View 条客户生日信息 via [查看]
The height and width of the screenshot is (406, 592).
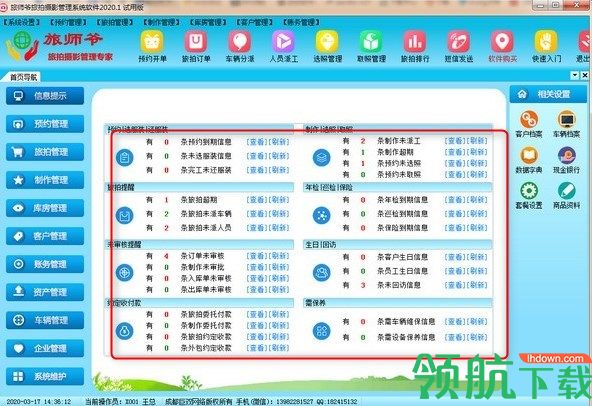[x=455, y=257]
